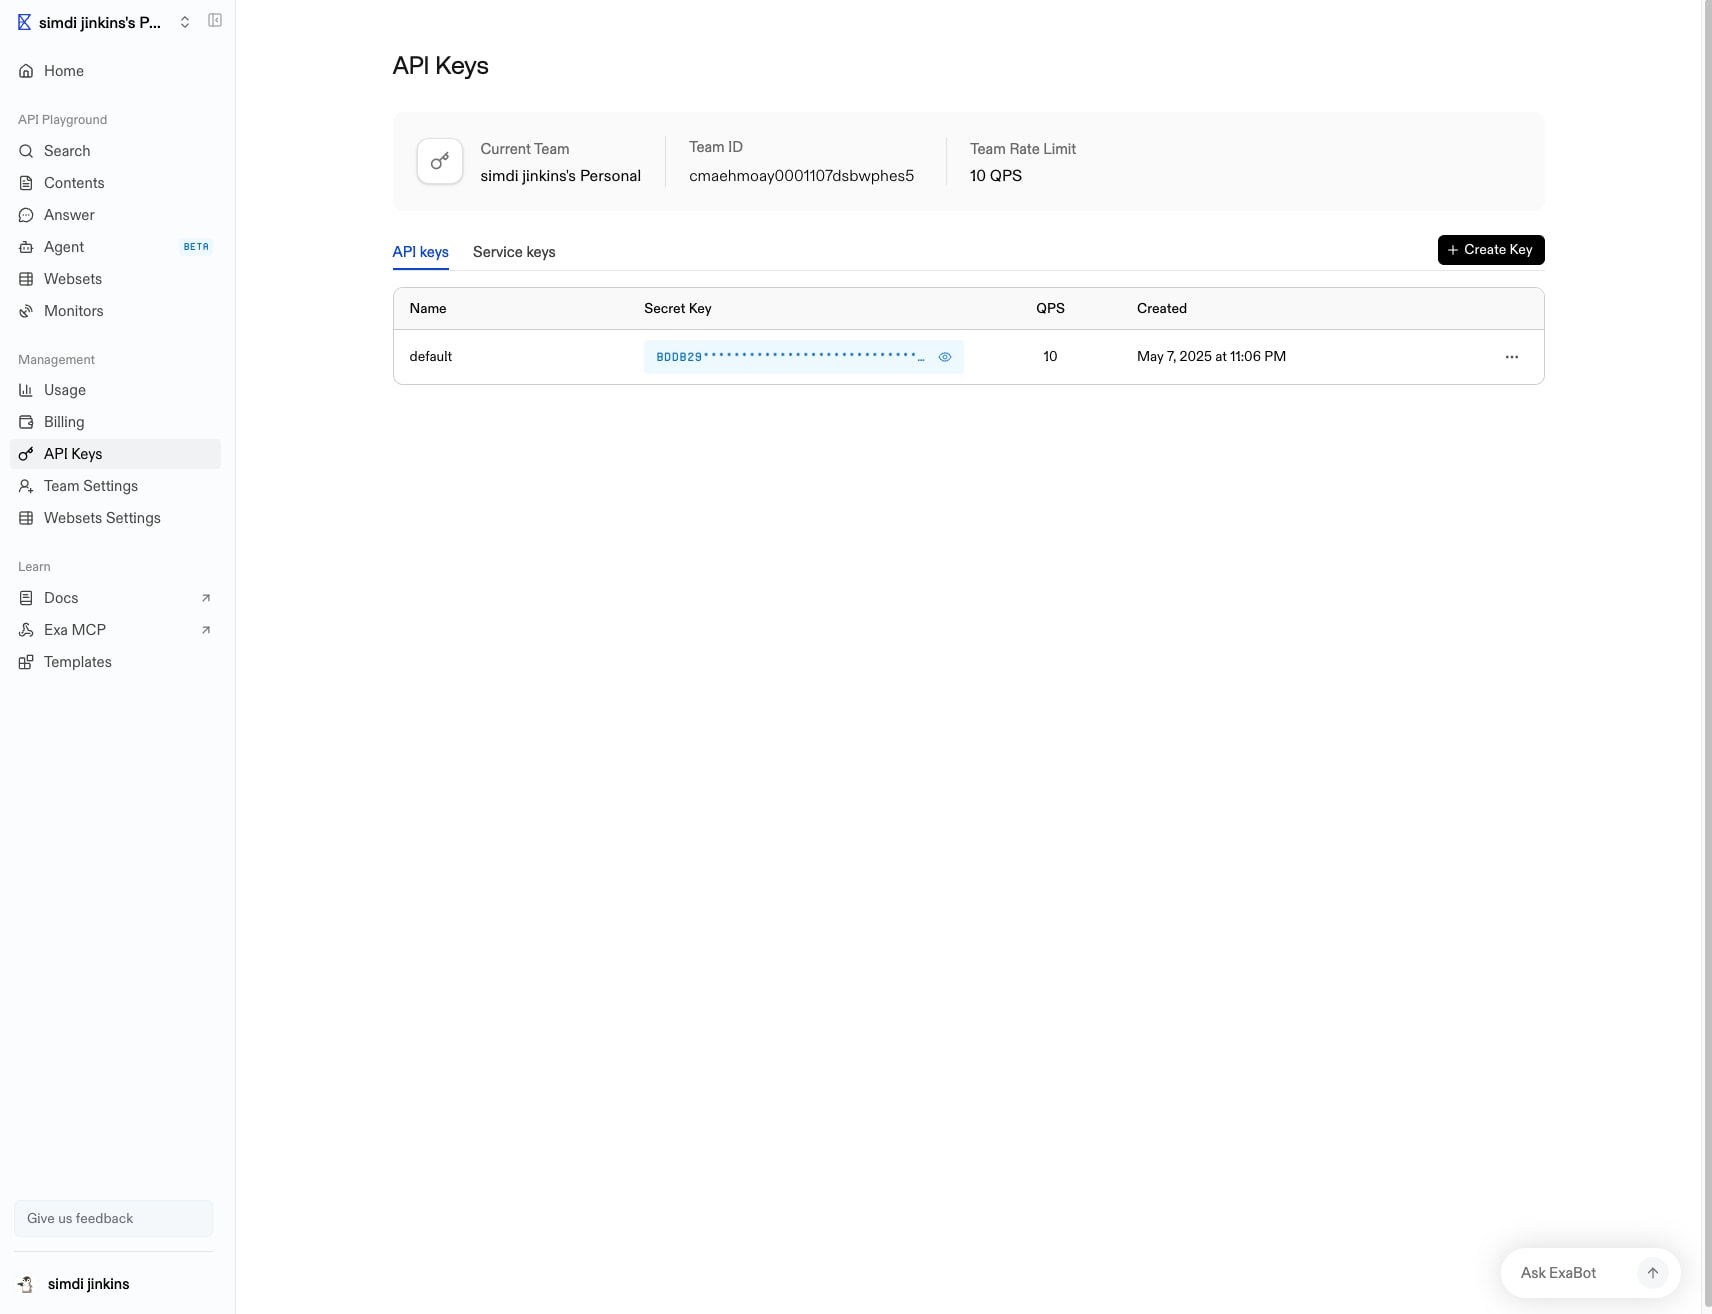Click the Team ID cmaehmoay0001107dsbwphes5
This screenshot has width=1712, height=1314.
[x=801, y=176]
